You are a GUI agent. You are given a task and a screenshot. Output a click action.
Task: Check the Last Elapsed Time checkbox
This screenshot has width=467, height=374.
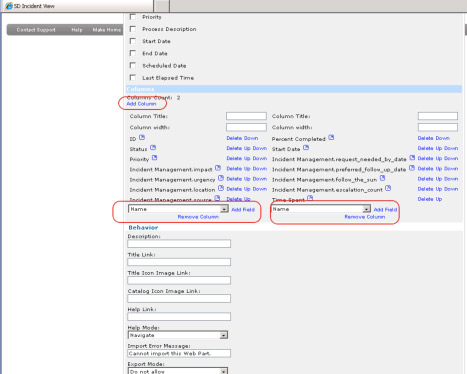[133, 77]
